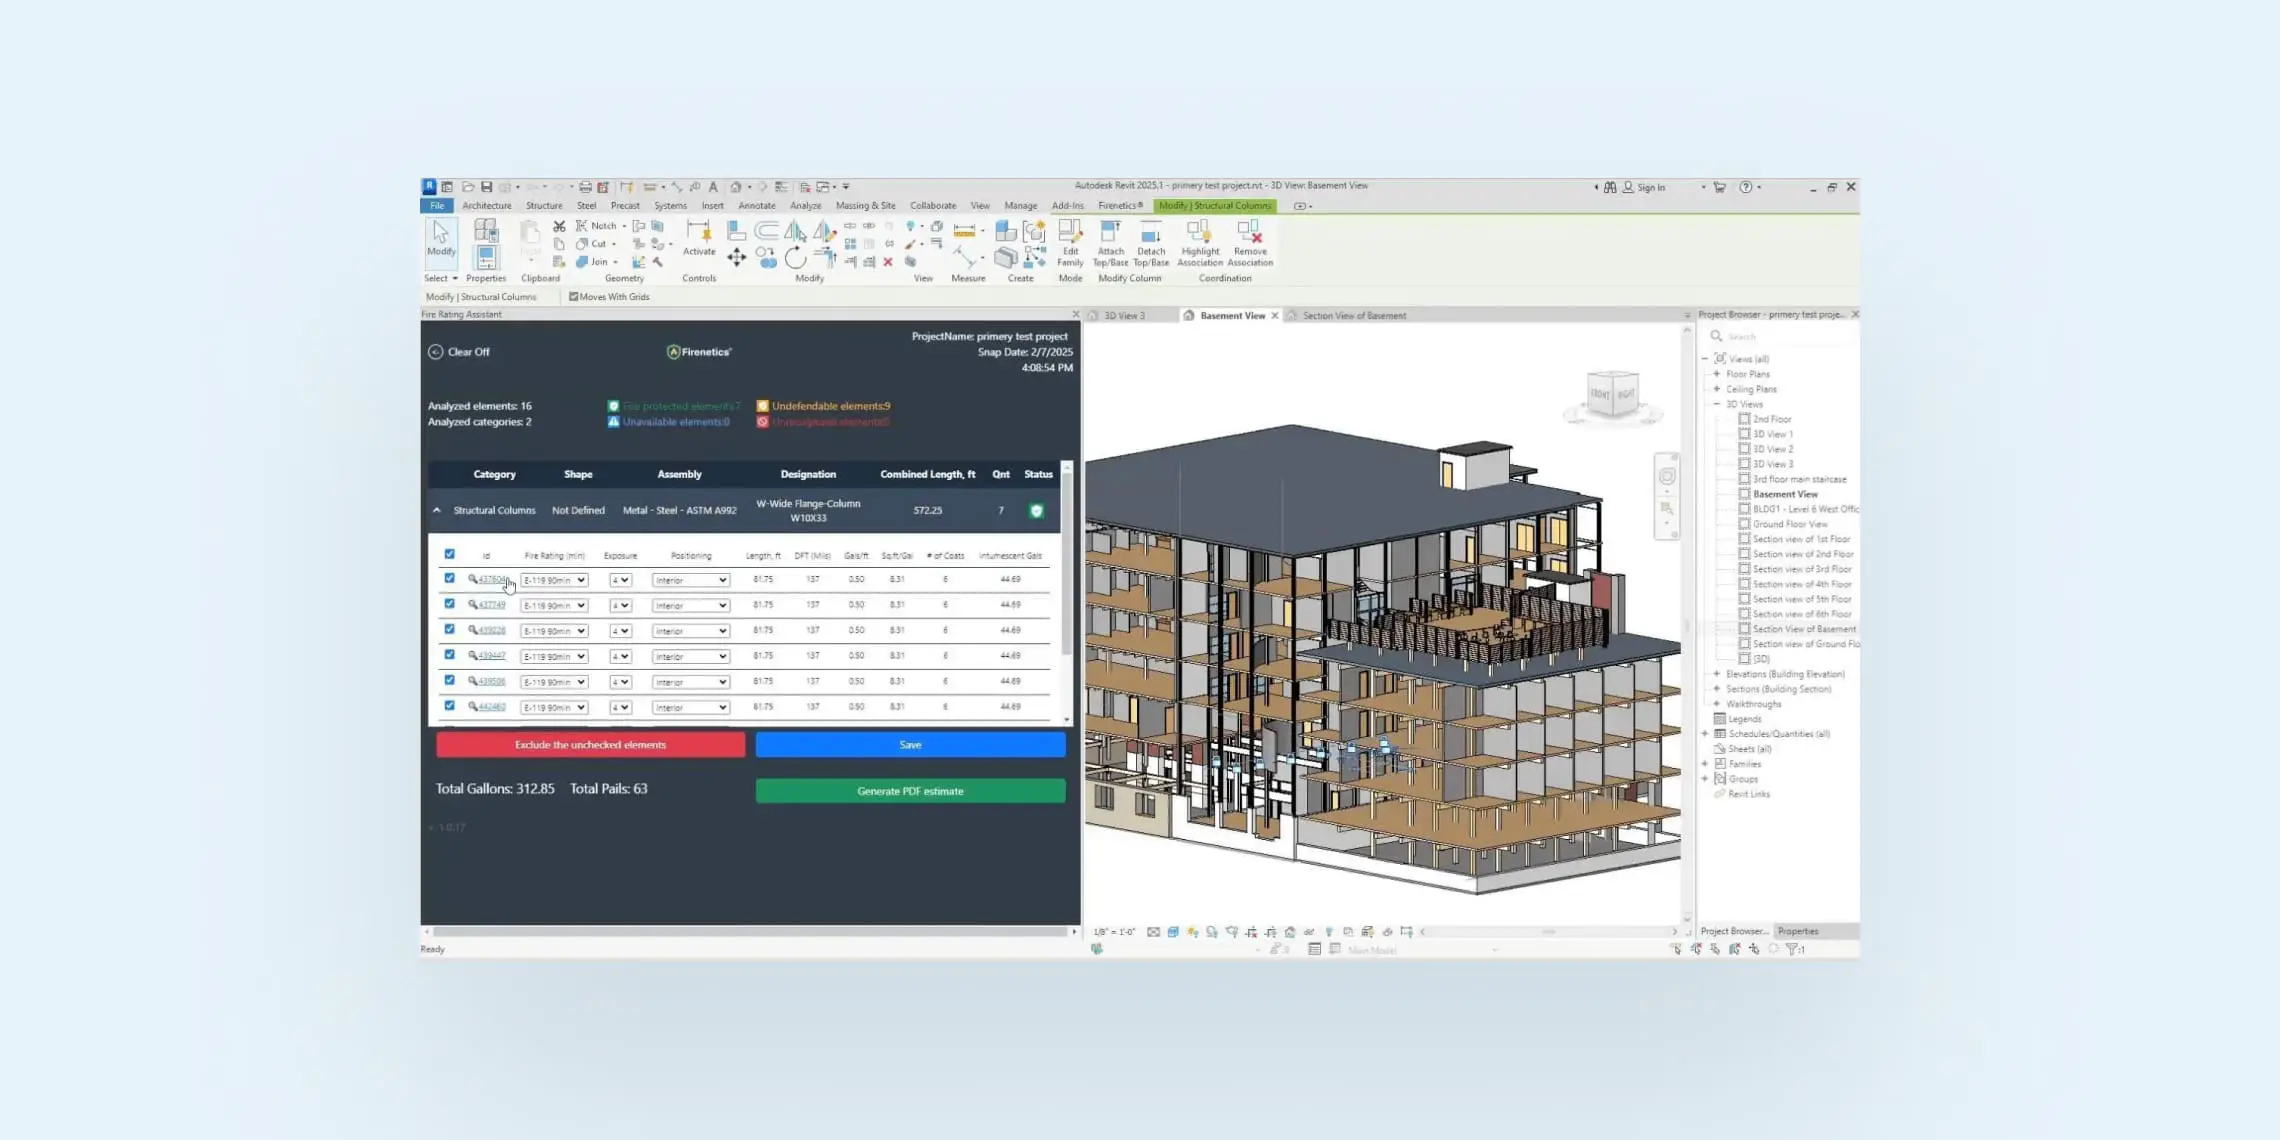
Task: Click the Clear Off back arrow
Action: coord(436,352)
